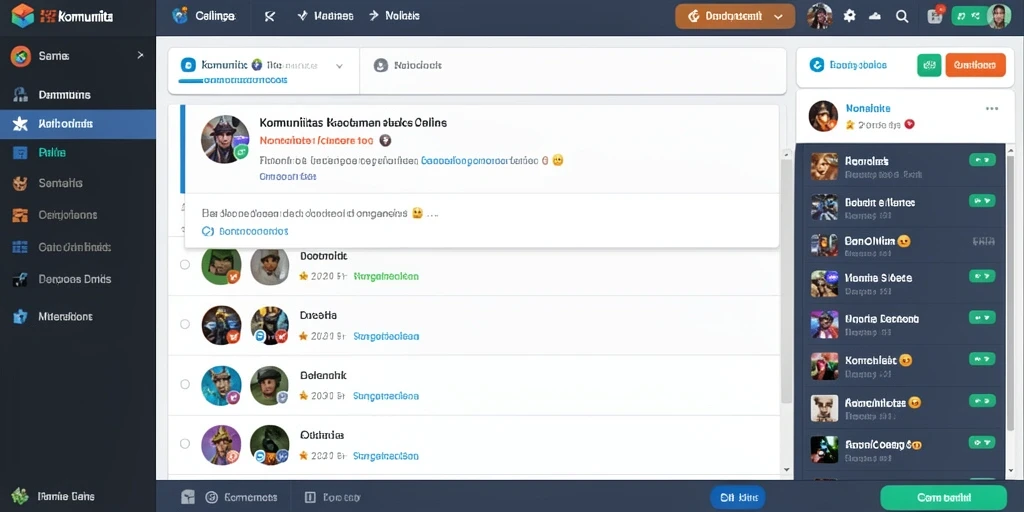Screen dimensions: 1024x512
Task: Open the settings gear in top bar
Action: pyautogui.click(x=850, y=16)
